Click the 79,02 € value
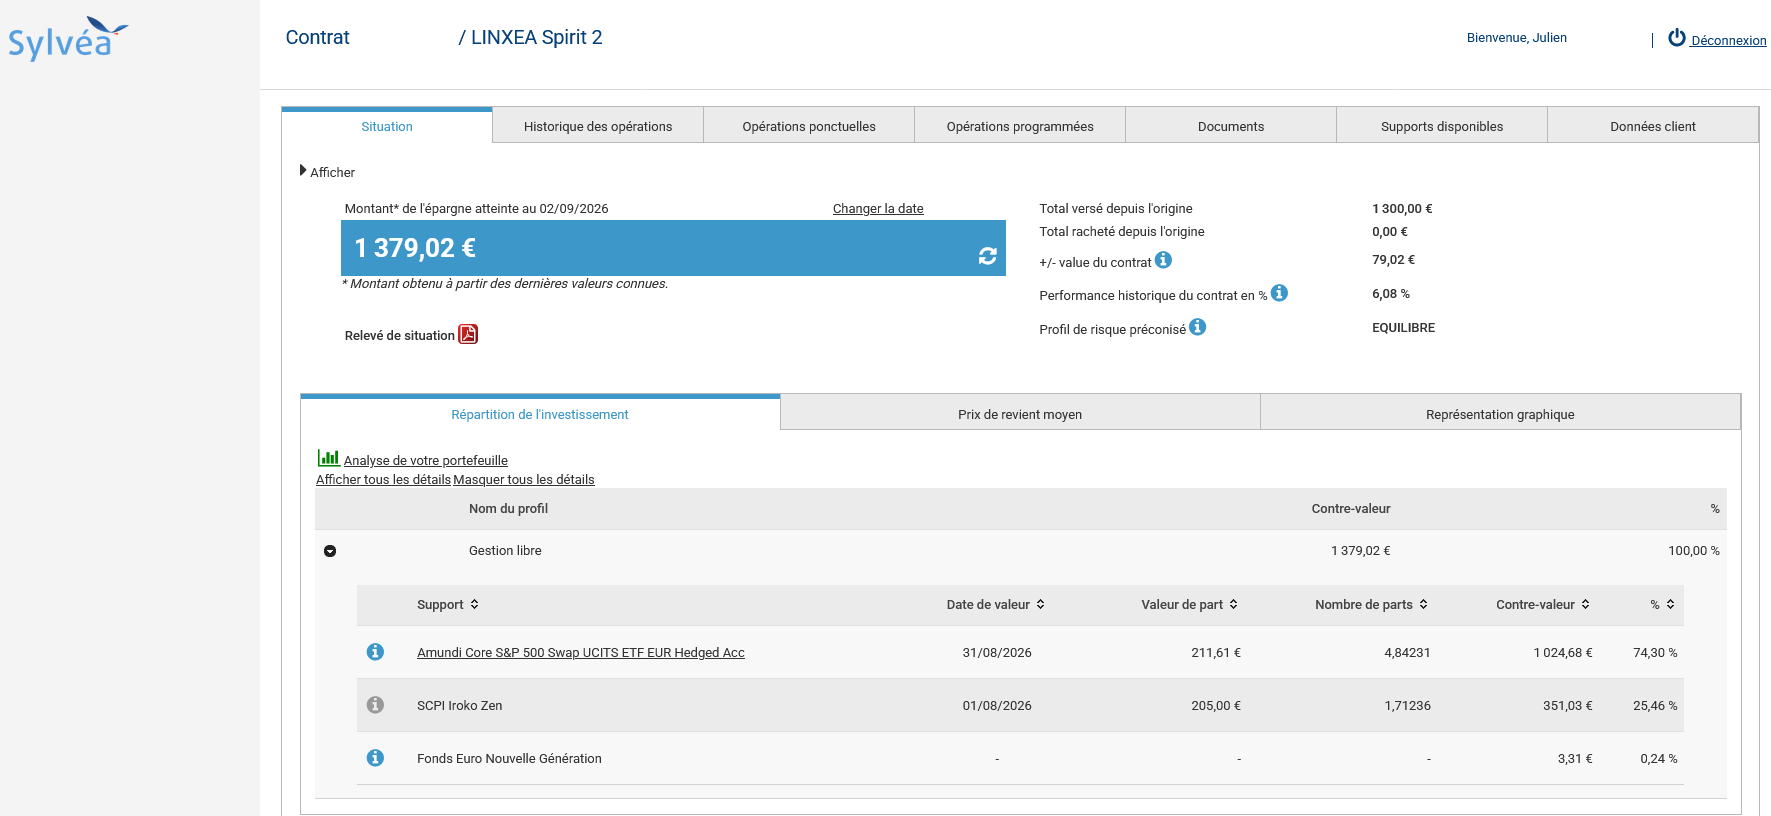This screenshot has width=1771, height=816. point(1393,260)
